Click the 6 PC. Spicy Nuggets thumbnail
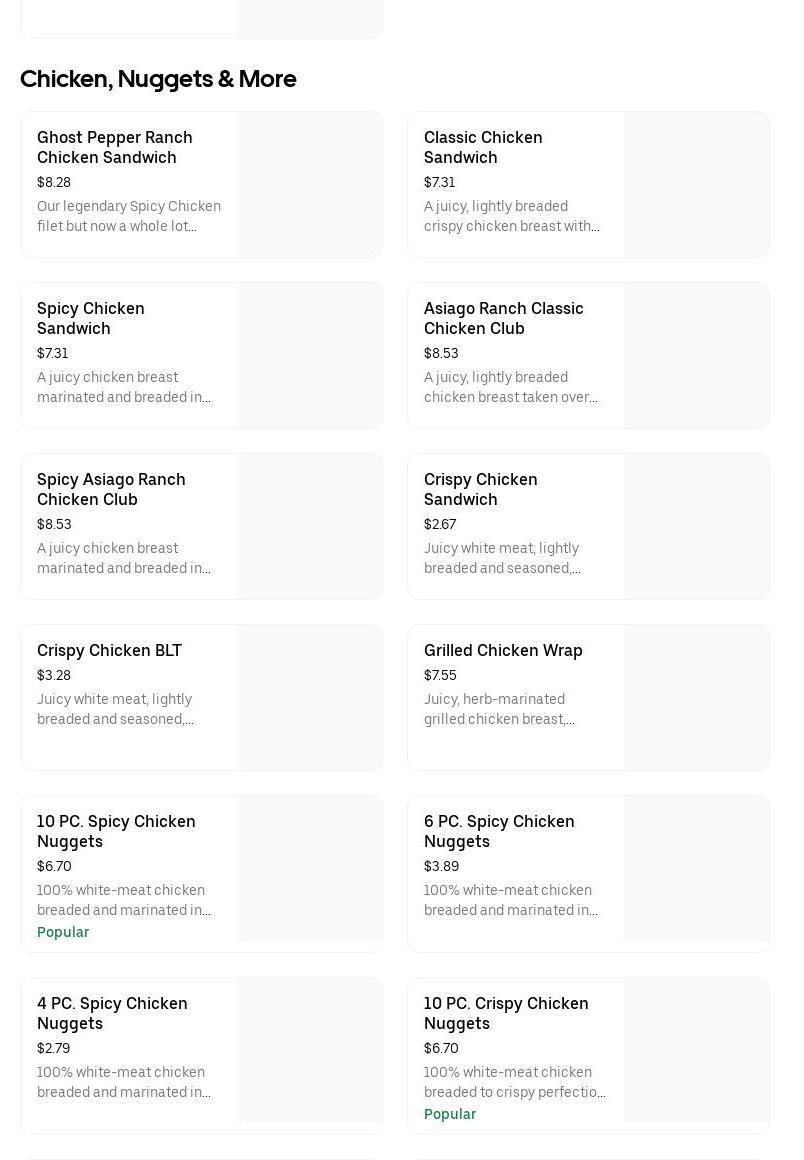 696,869
